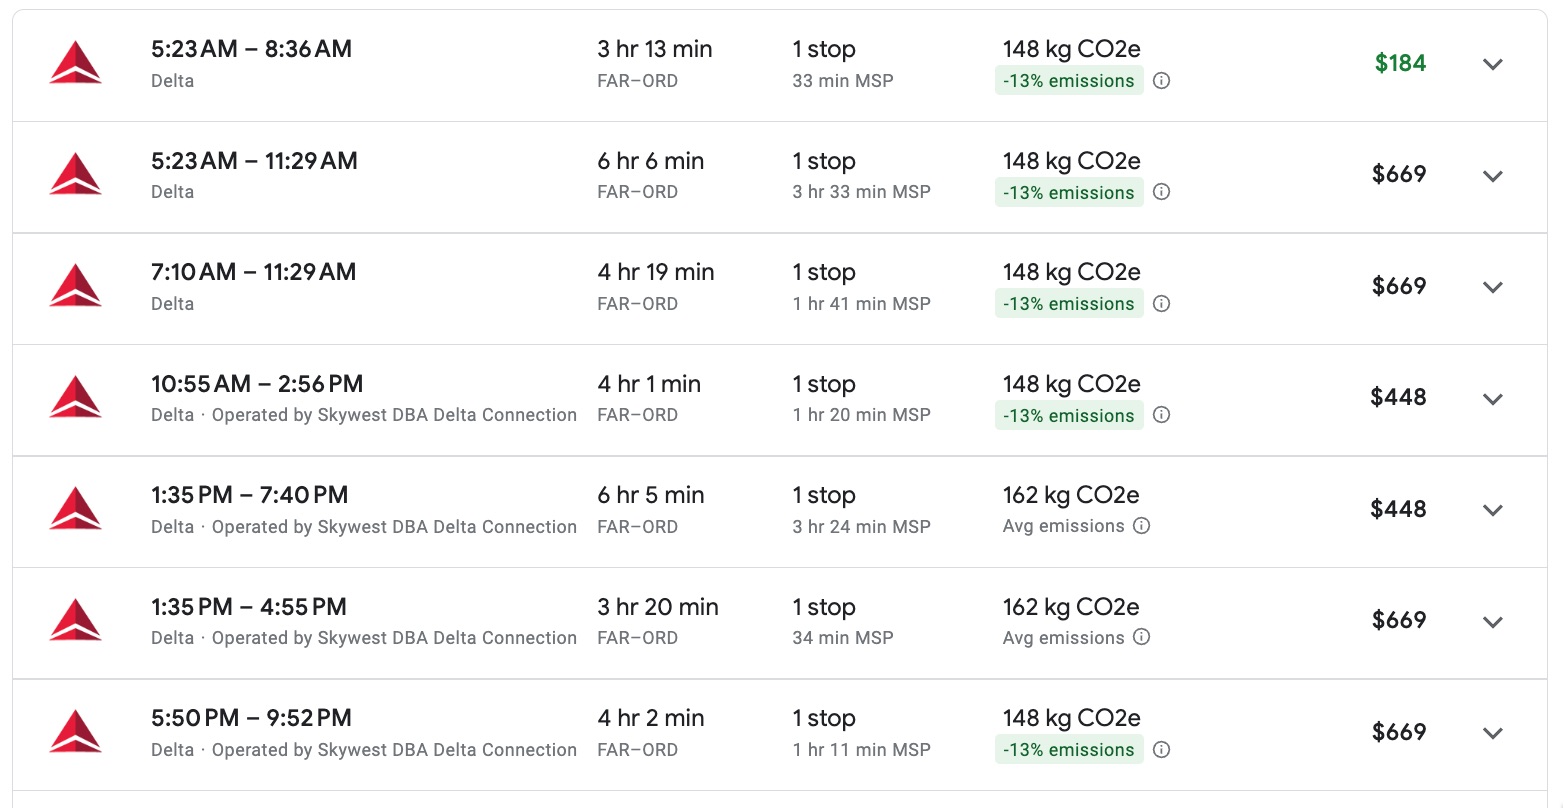Image resolution: width=1564 pixels, height=808 pixels.
Task: Click the Delta logo on the 5:23 AM – 8:36 AM flight
Action: pyautogui.click(x=75, y=62)
